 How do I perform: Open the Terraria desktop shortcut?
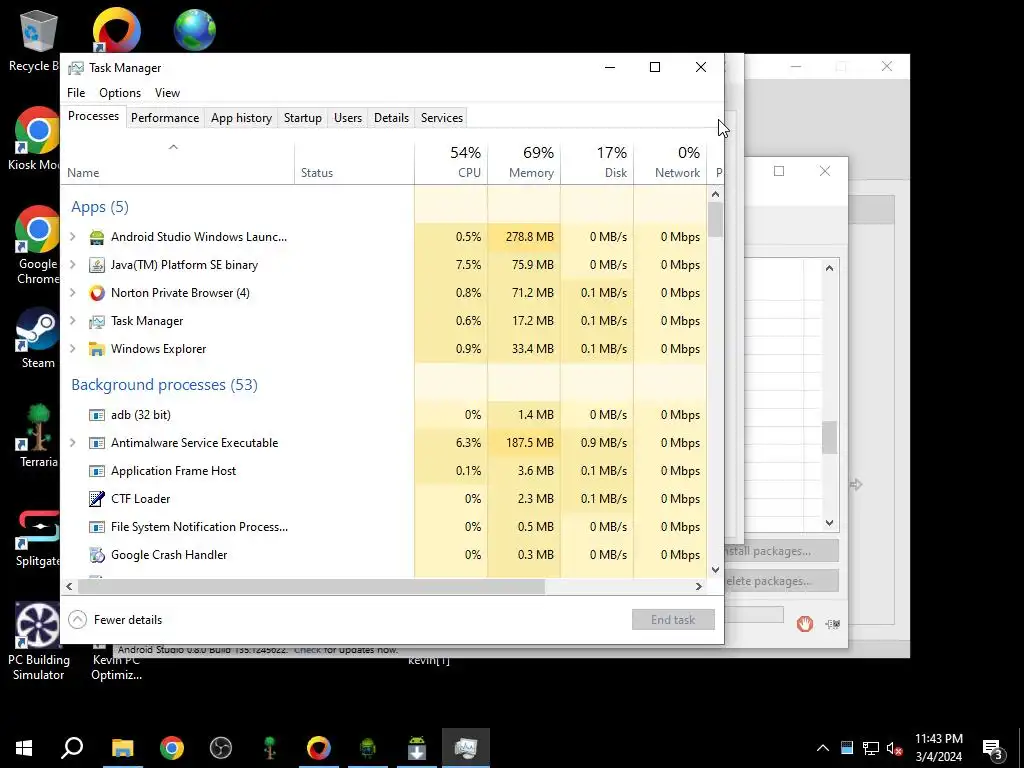click(x=37, y=436)
